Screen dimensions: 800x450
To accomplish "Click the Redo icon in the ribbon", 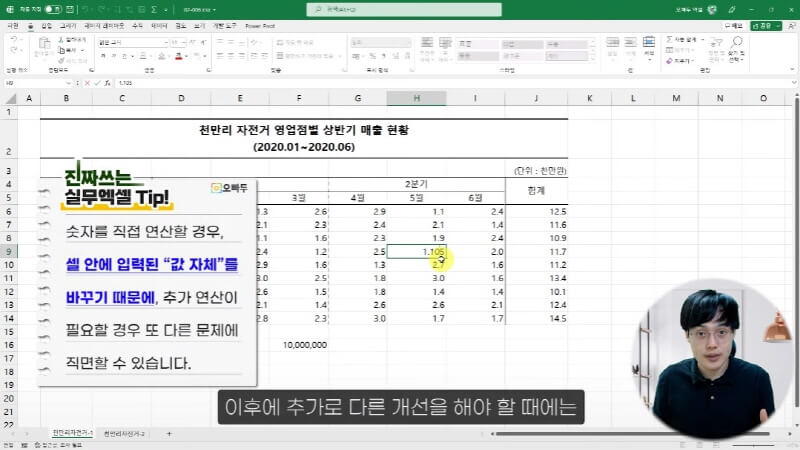I will coord(13,51).
